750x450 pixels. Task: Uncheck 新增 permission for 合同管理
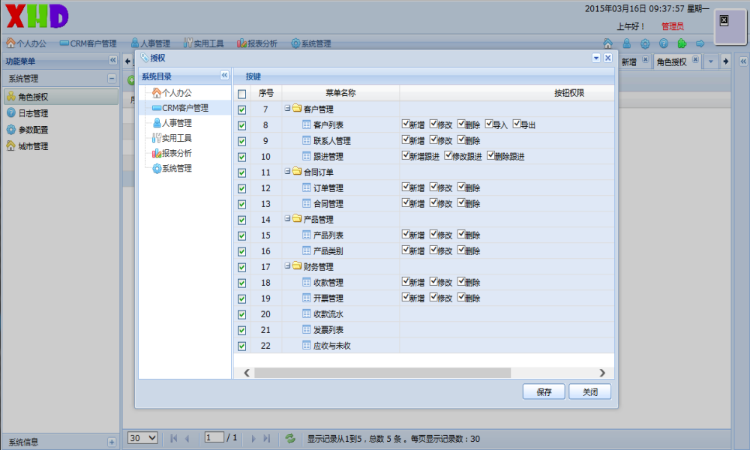(x=406, y=202)
